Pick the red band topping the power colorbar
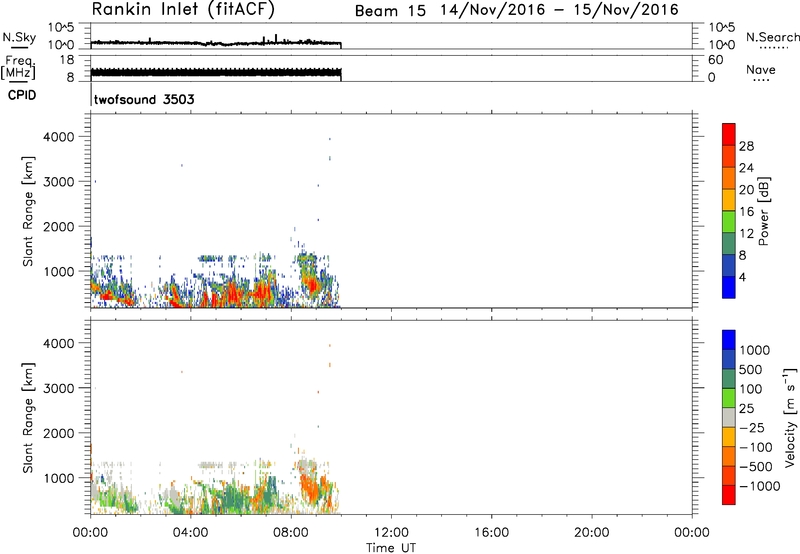The image size is (800, 554). pyautogui.click(x=729, y=134)
